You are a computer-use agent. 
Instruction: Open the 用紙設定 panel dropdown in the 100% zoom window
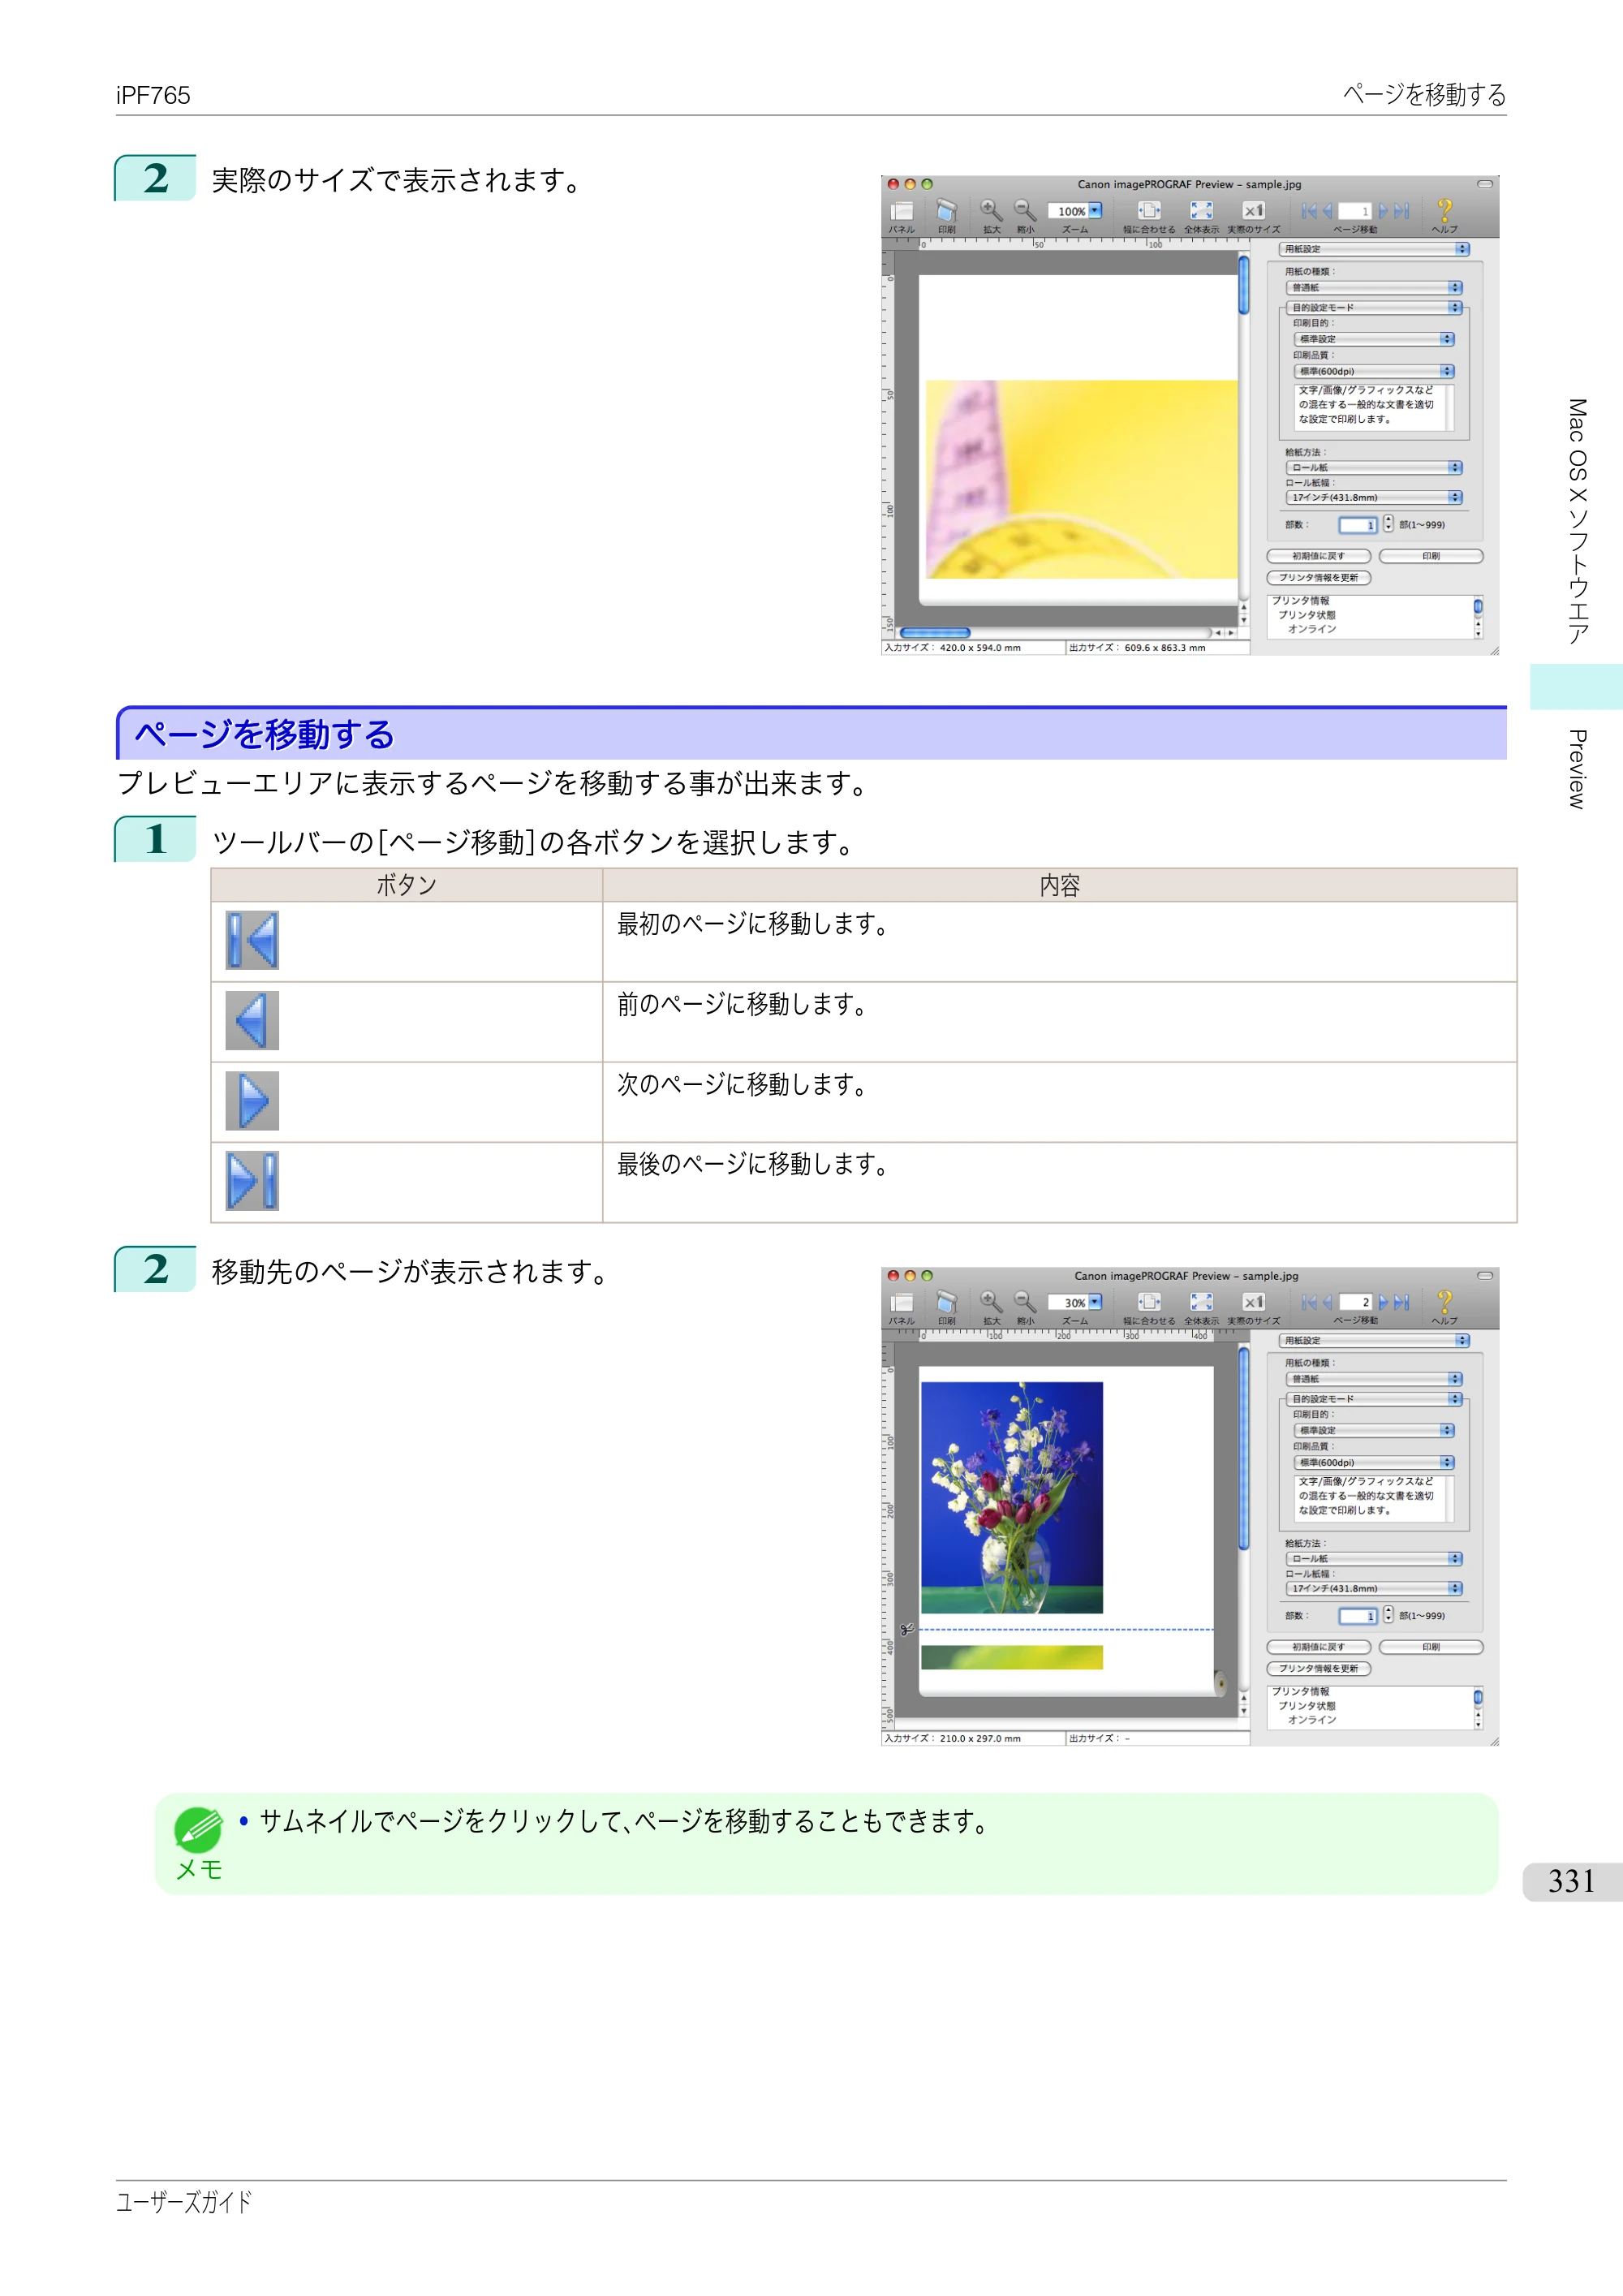(1374, 249)
